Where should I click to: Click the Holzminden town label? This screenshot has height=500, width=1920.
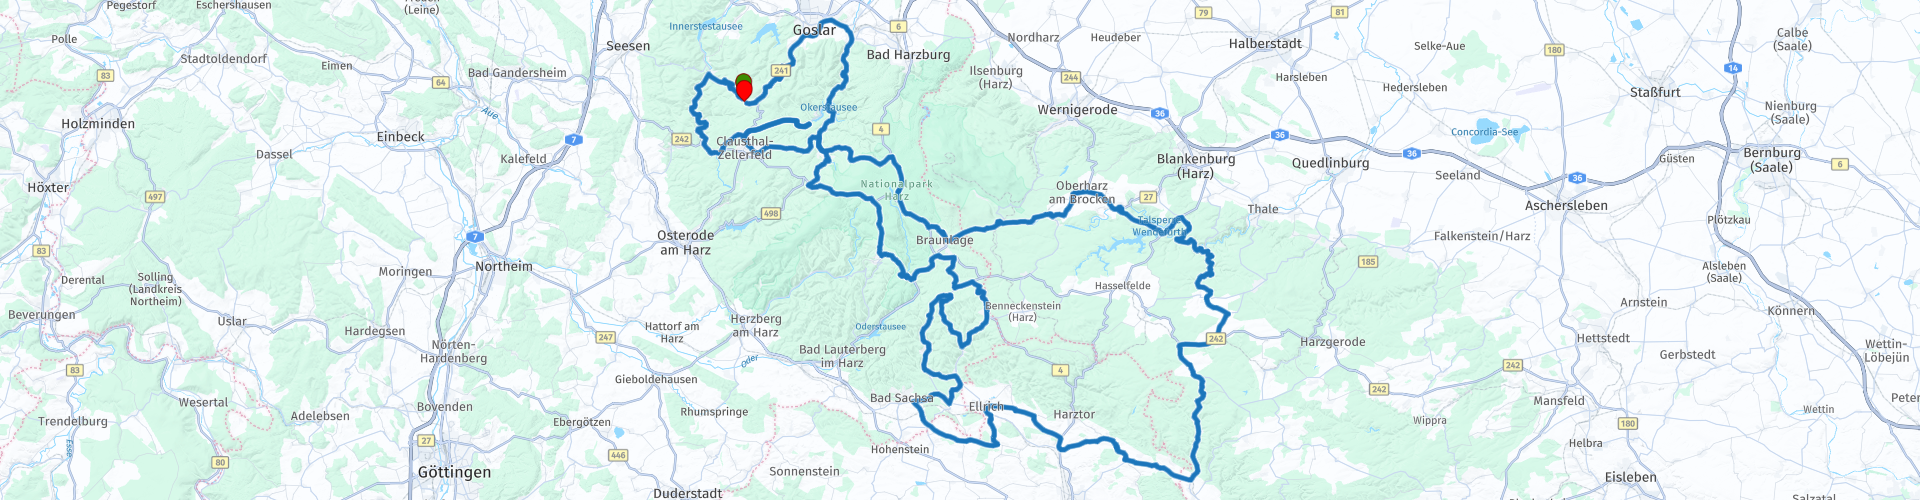(98, 124)
